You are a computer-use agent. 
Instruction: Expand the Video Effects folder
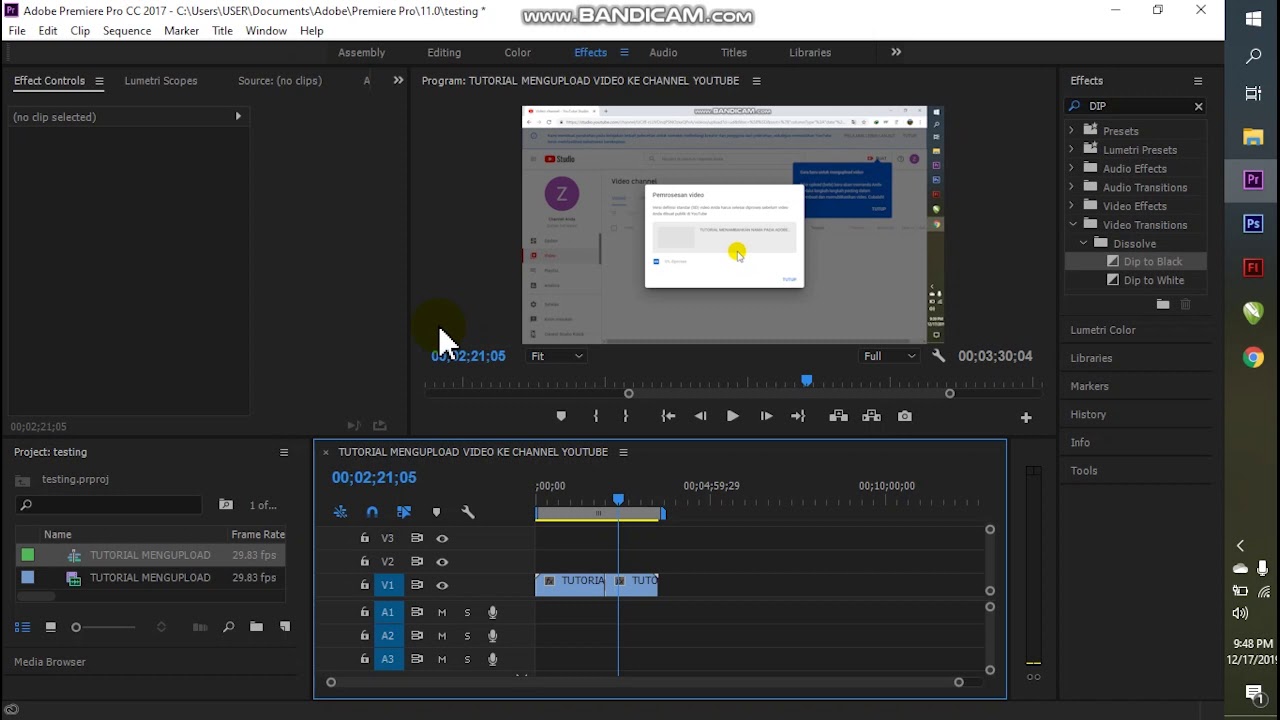tap(1072, 206)
